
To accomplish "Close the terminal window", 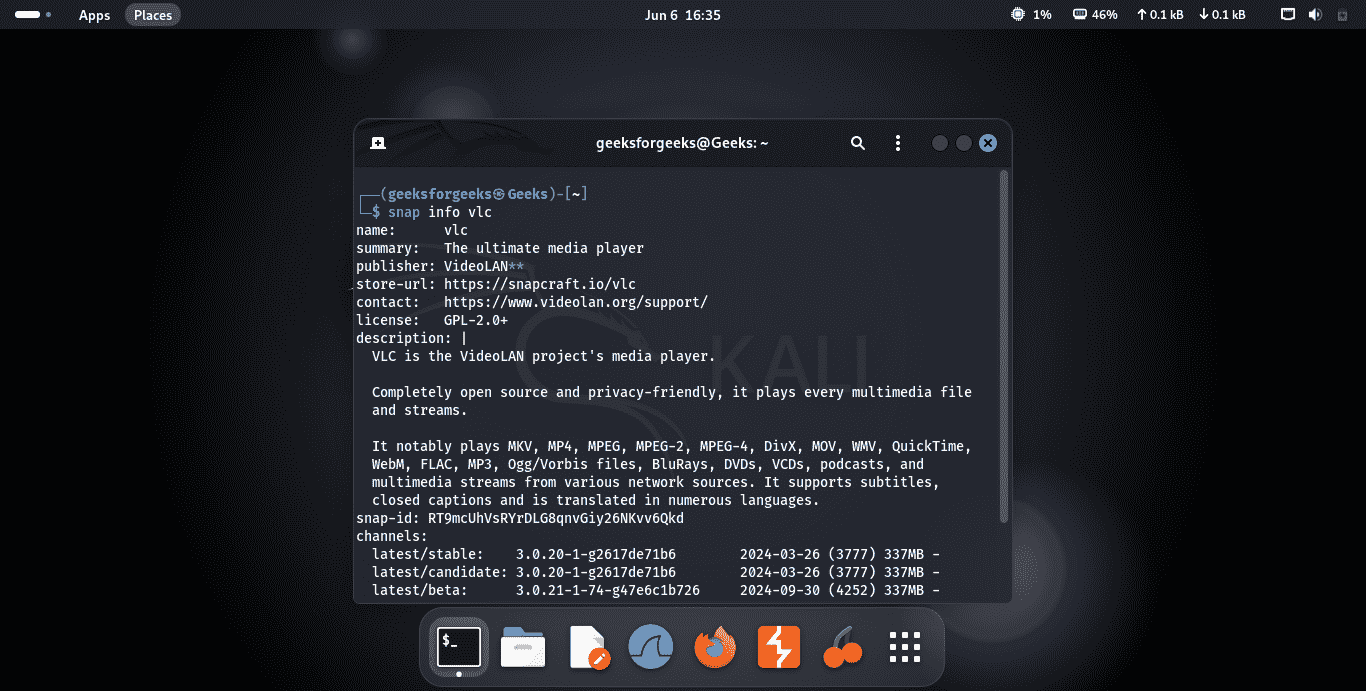I will coord(988,143).
